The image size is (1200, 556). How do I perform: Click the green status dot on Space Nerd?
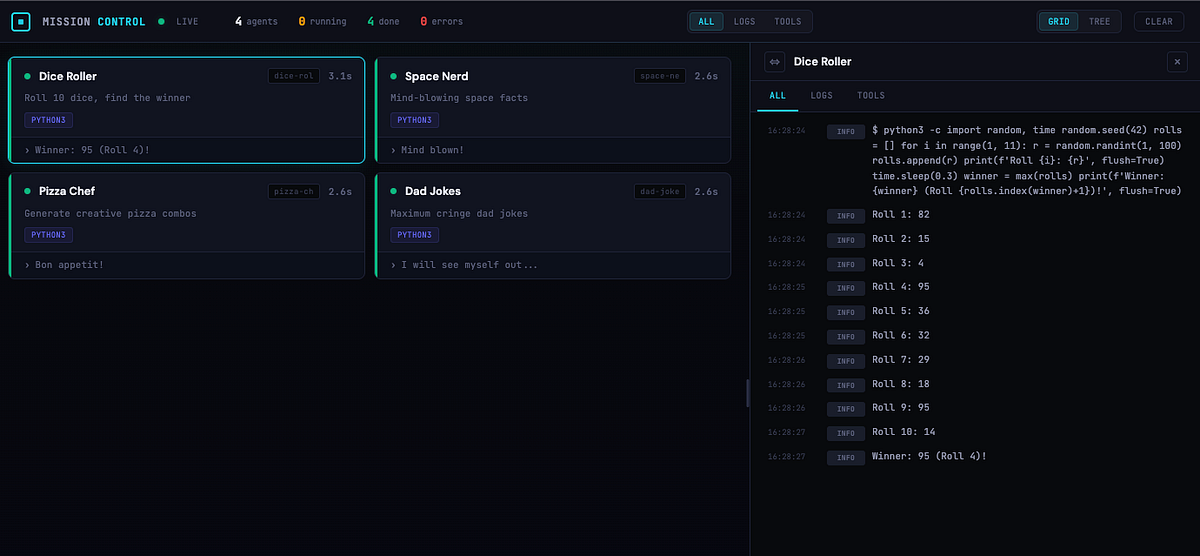pos(394,76)
